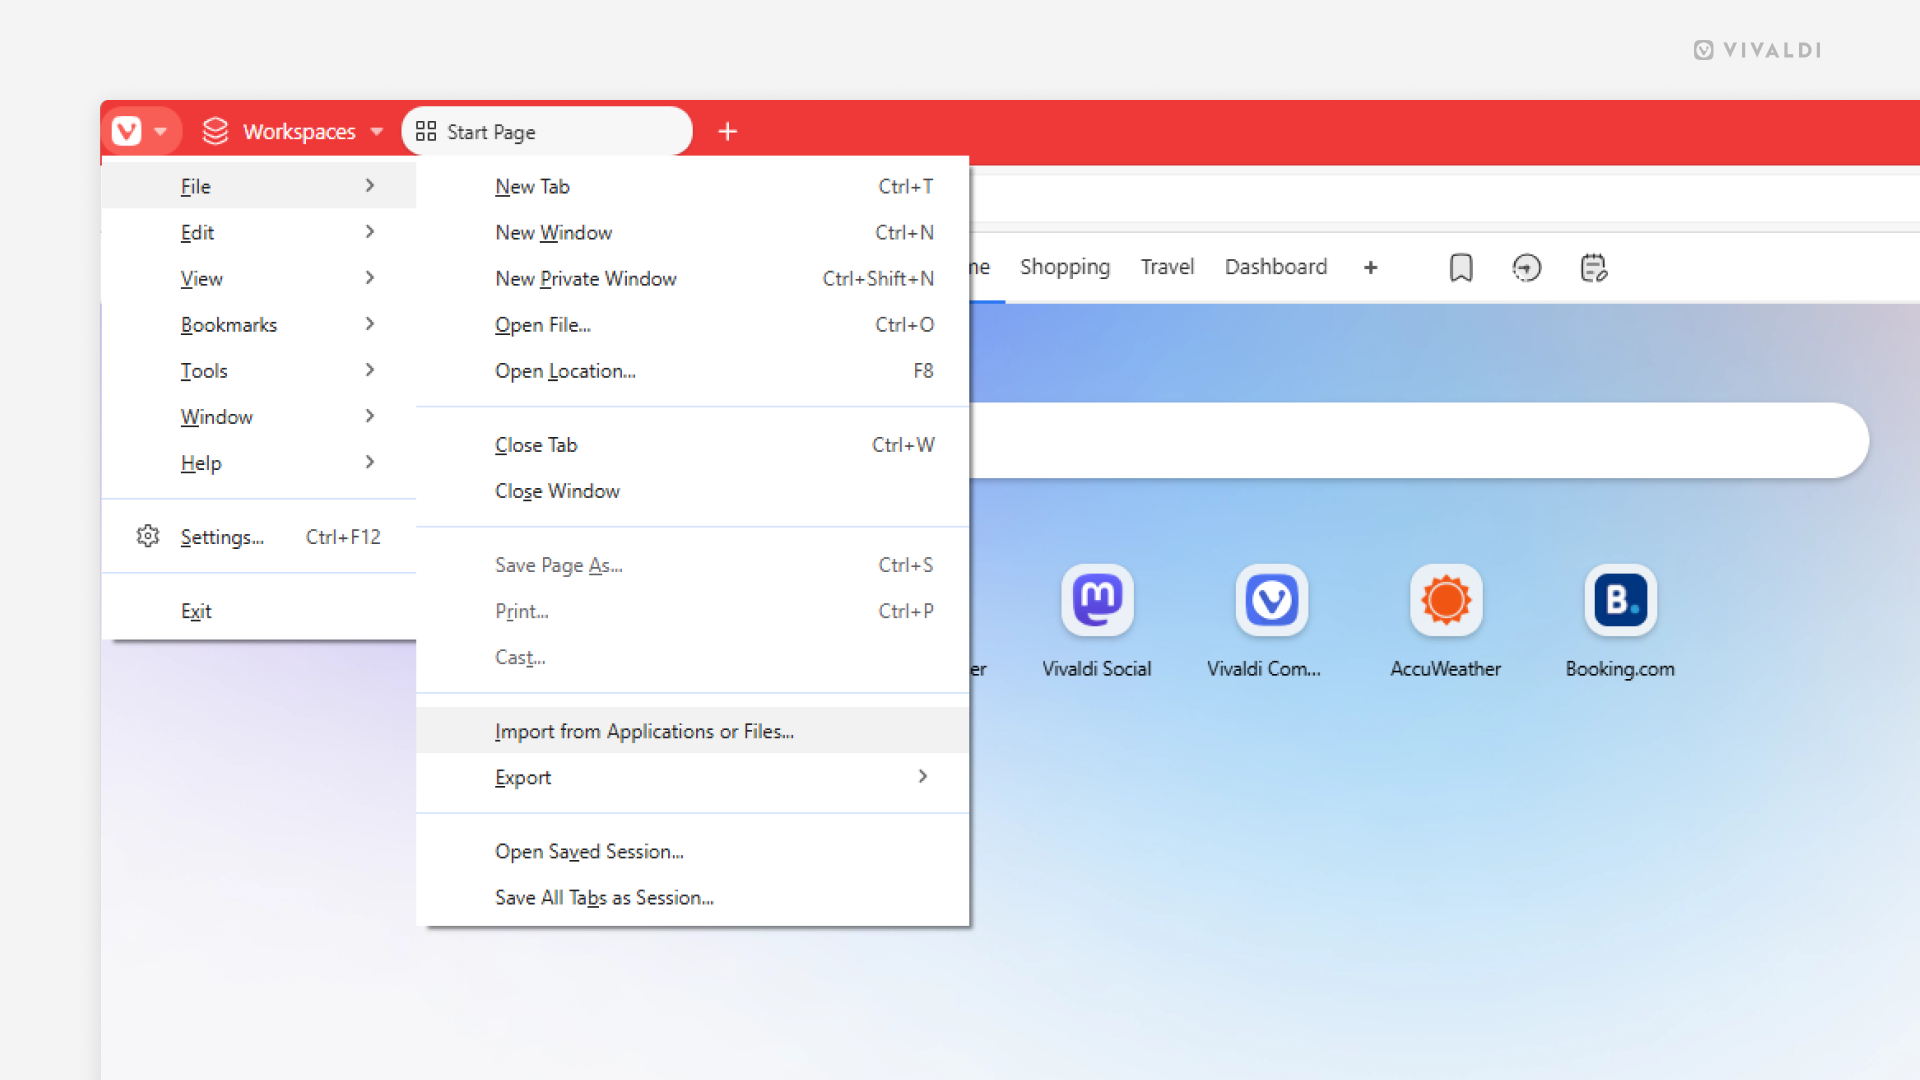The image size is (1920, 1080).
Task: Choose Close Tab entry
Action: (693, 444)
